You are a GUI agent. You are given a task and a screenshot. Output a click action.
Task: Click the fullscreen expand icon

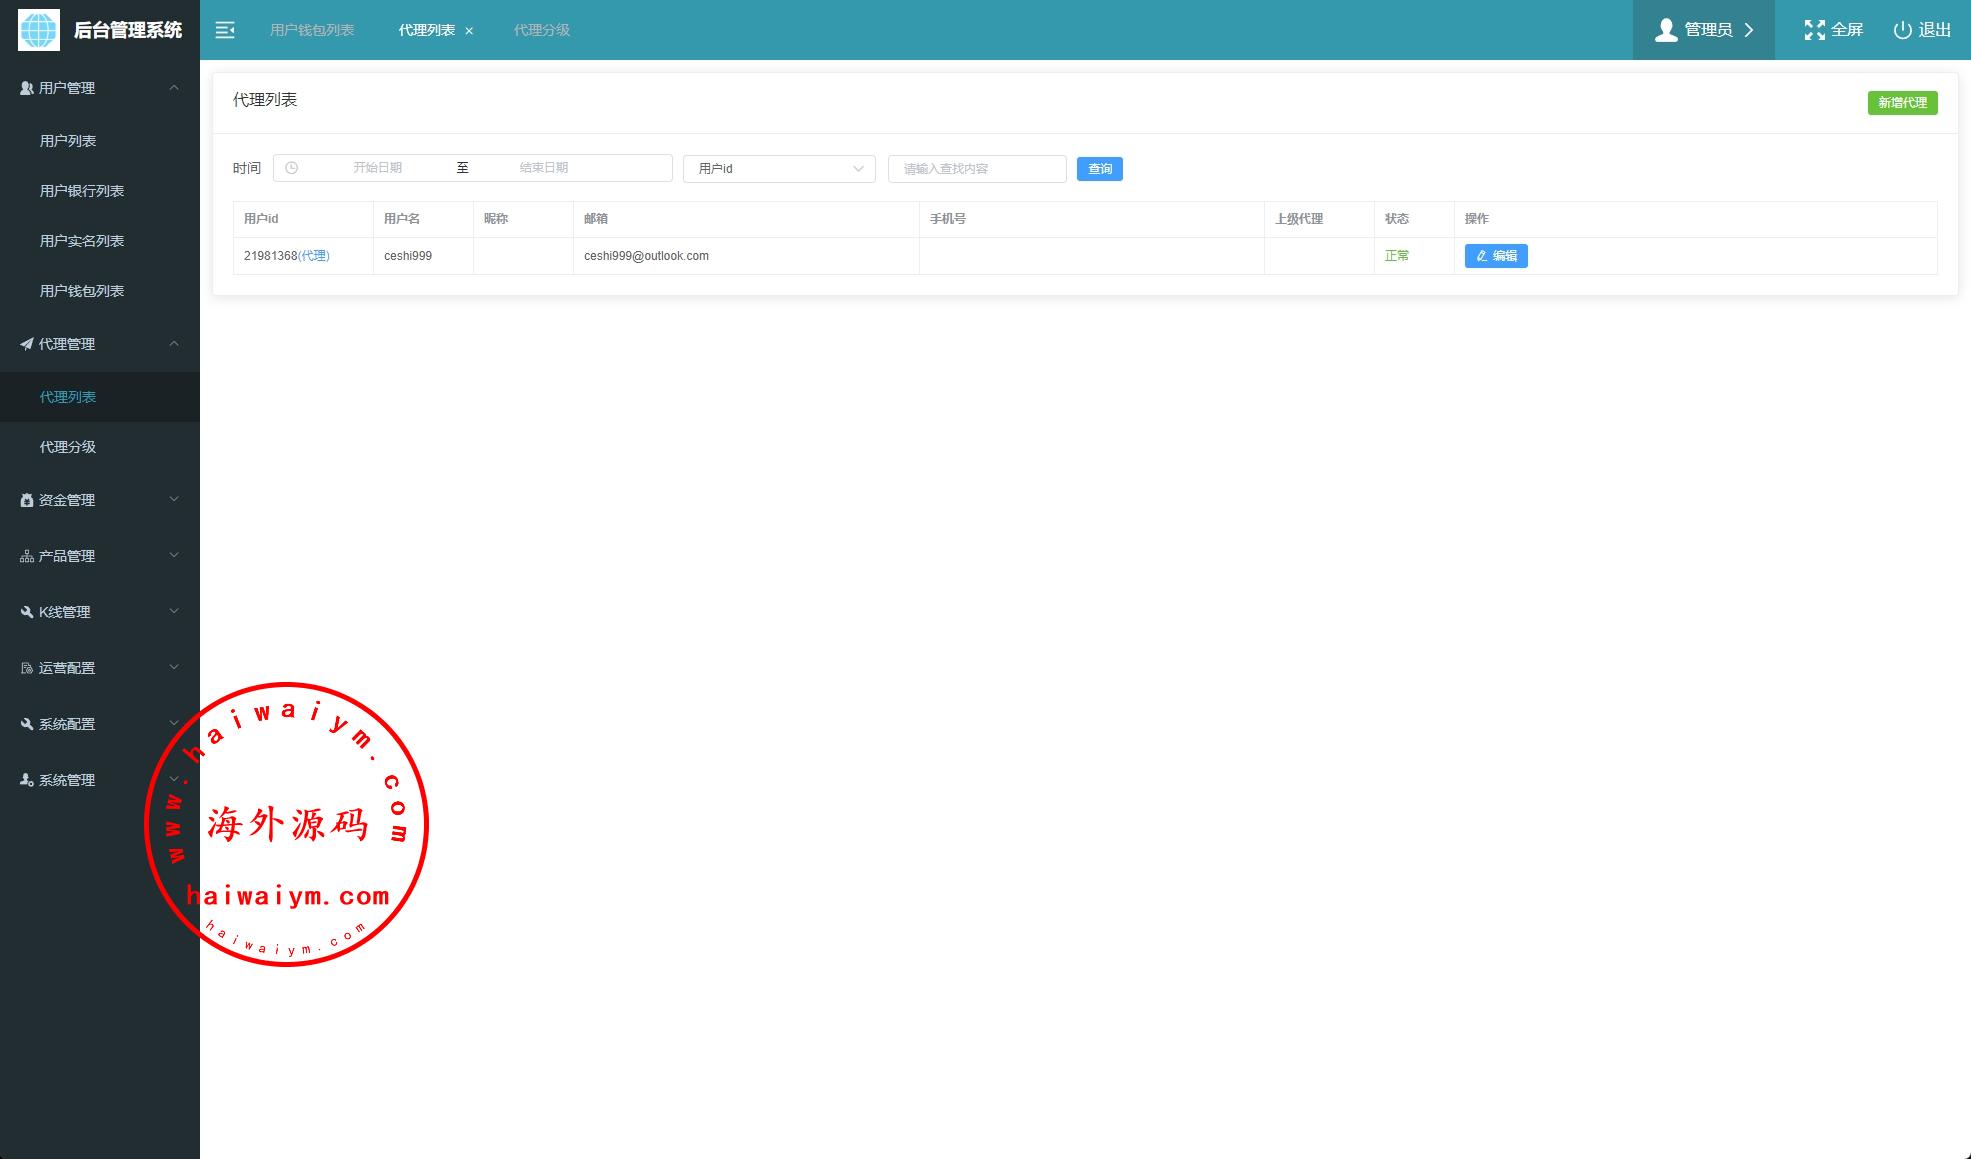pyautogui.click(x=1814, y=30)
